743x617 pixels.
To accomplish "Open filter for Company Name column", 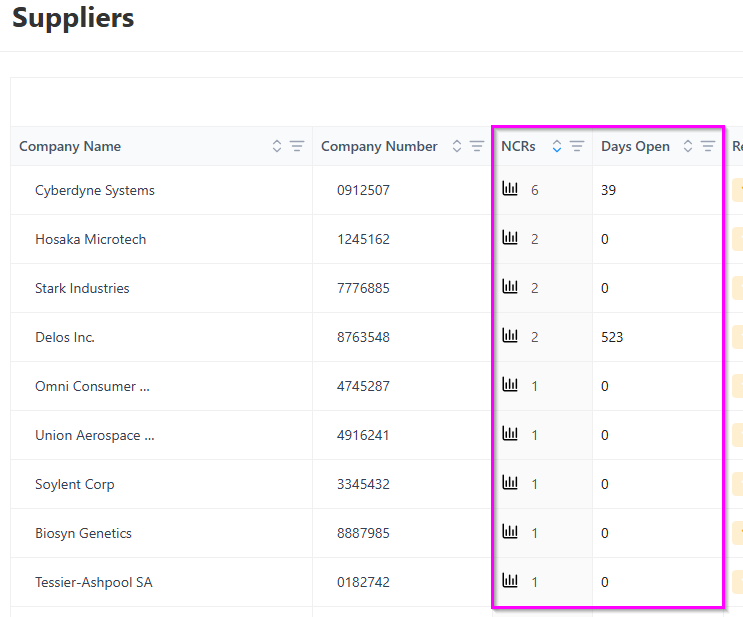I will coord(297,146).
